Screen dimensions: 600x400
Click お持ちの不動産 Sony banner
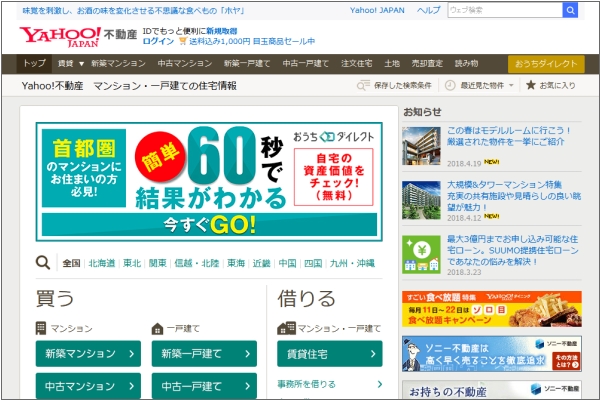click(492, 390)
